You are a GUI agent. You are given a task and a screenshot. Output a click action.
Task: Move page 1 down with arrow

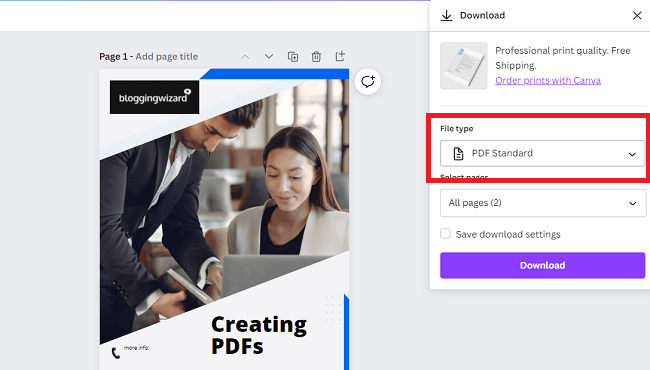click(x=269, y=56)
